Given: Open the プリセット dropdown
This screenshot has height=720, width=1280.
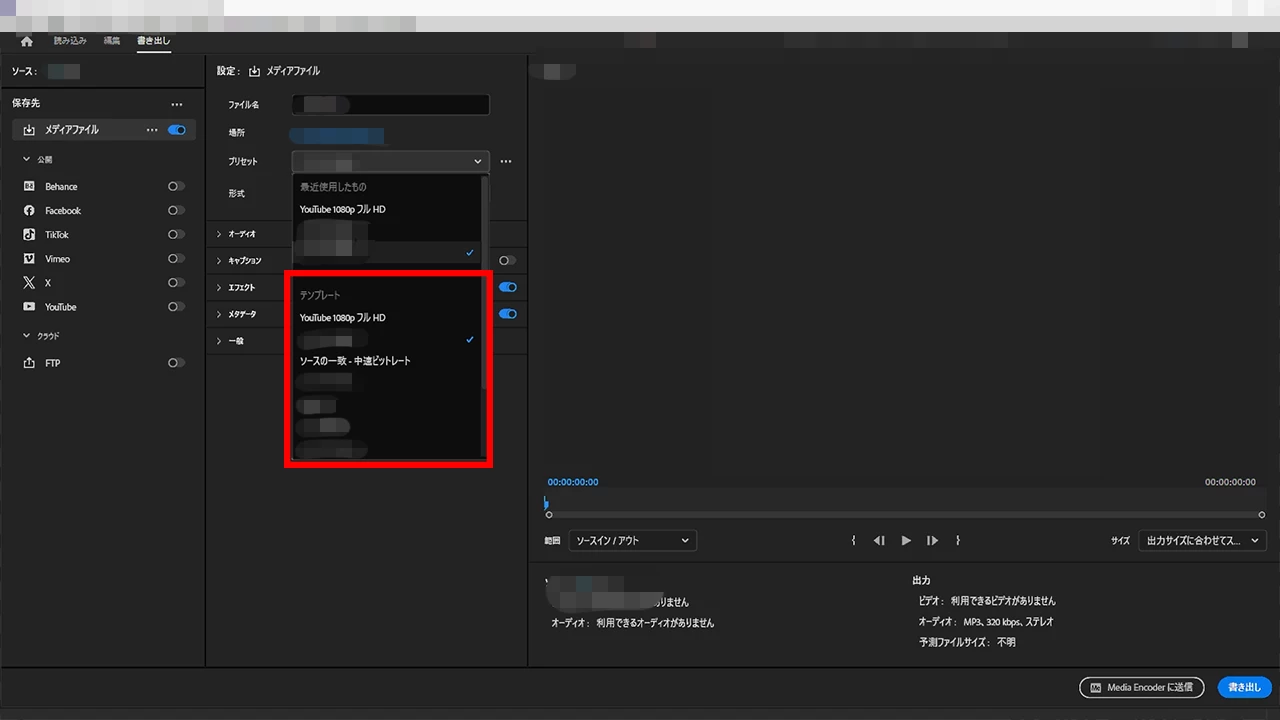Looking at the screenshot, I should coord(390,161).
